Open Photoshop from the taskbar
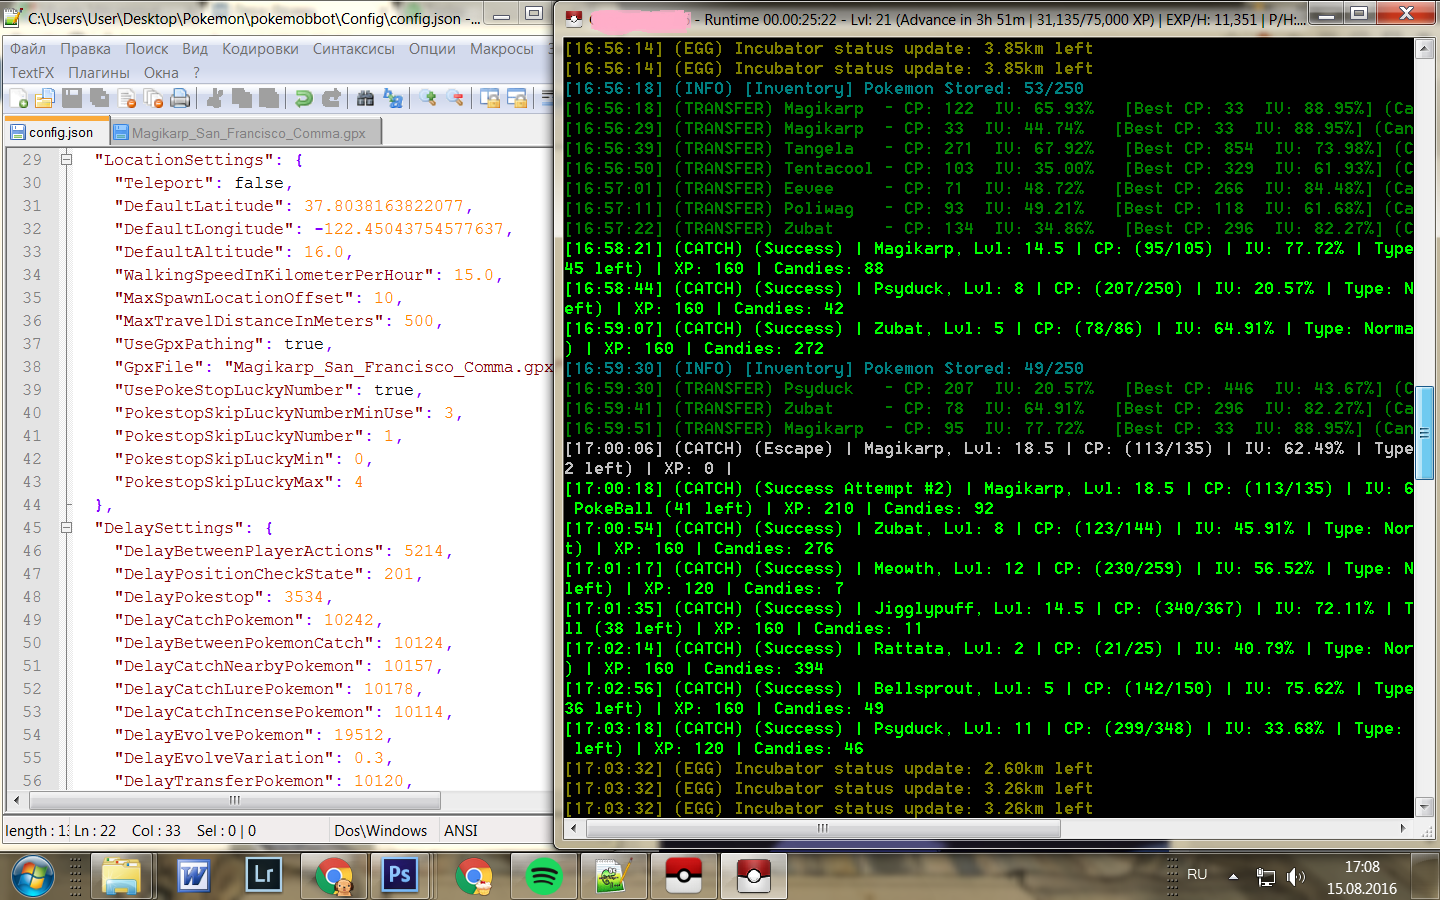This screenshot has height=900, width=1440. (x=399, y=877)
